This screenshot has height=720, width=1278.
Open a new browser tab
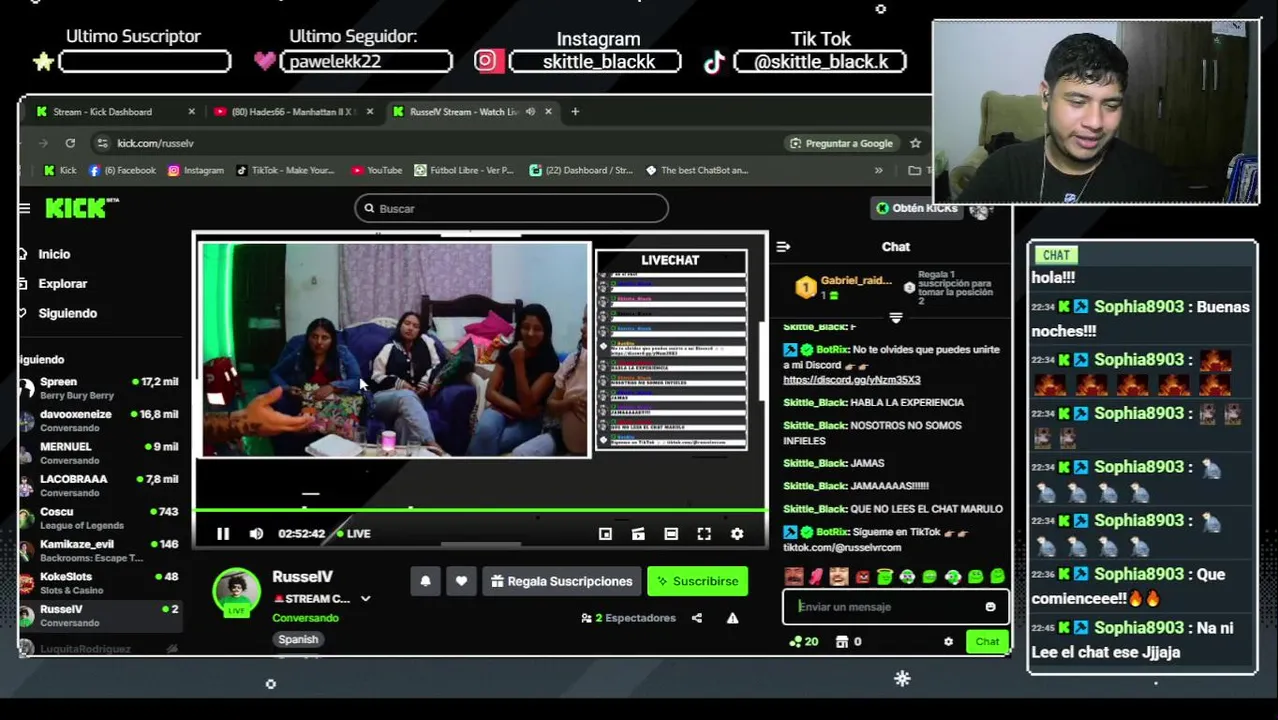[x=575, y=112]
